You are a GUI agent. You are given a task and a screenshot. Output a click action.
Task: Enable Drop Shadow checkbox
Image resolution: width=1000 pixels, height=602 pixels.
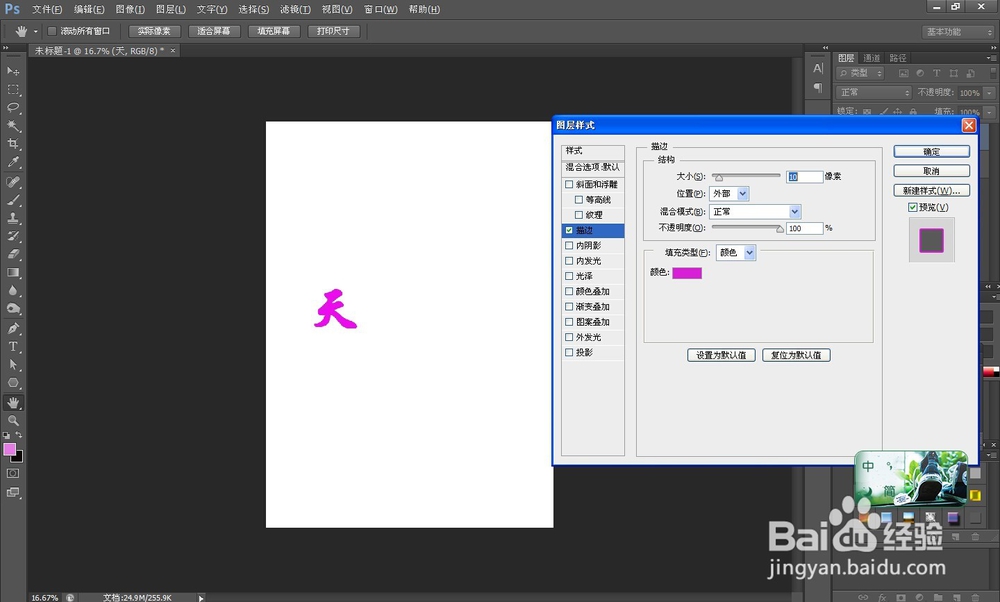coord(569,352)
